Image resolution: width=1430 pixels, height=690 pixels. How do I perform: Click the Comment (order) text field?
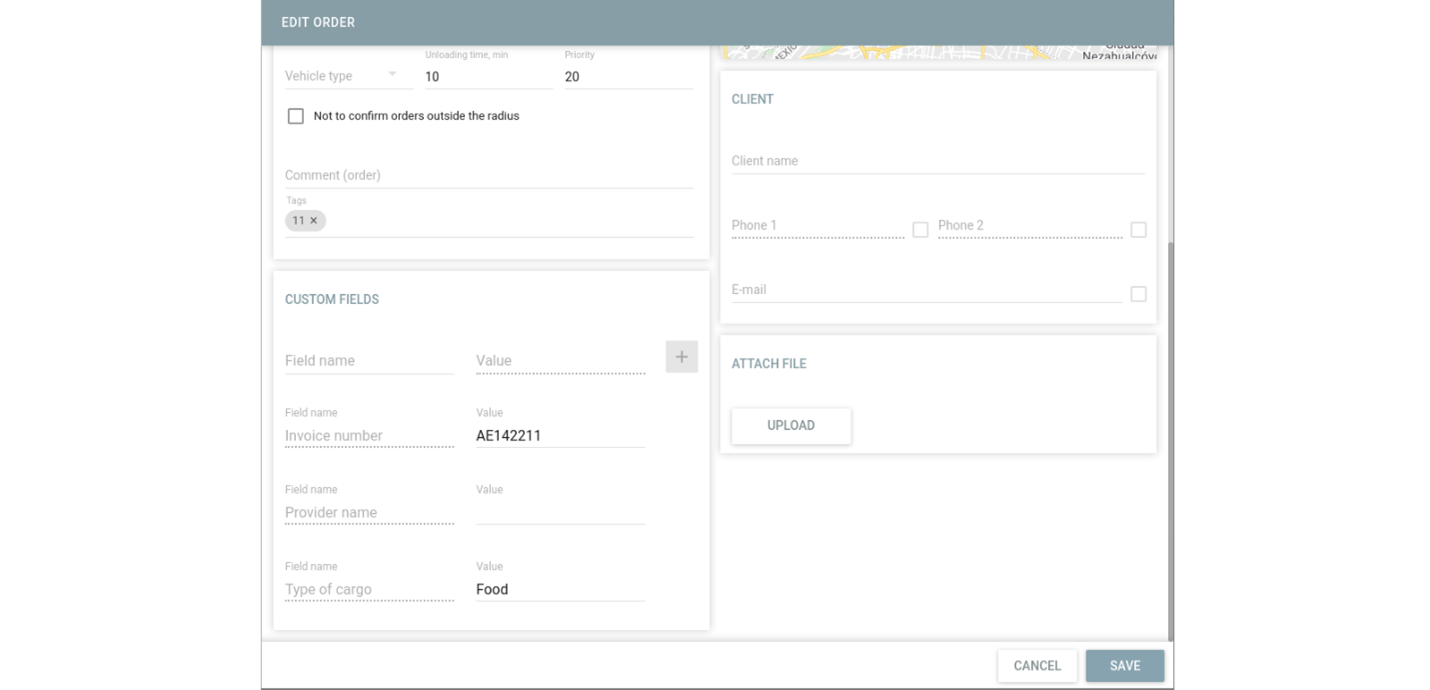pyautogui.click(x=488, y=175)
